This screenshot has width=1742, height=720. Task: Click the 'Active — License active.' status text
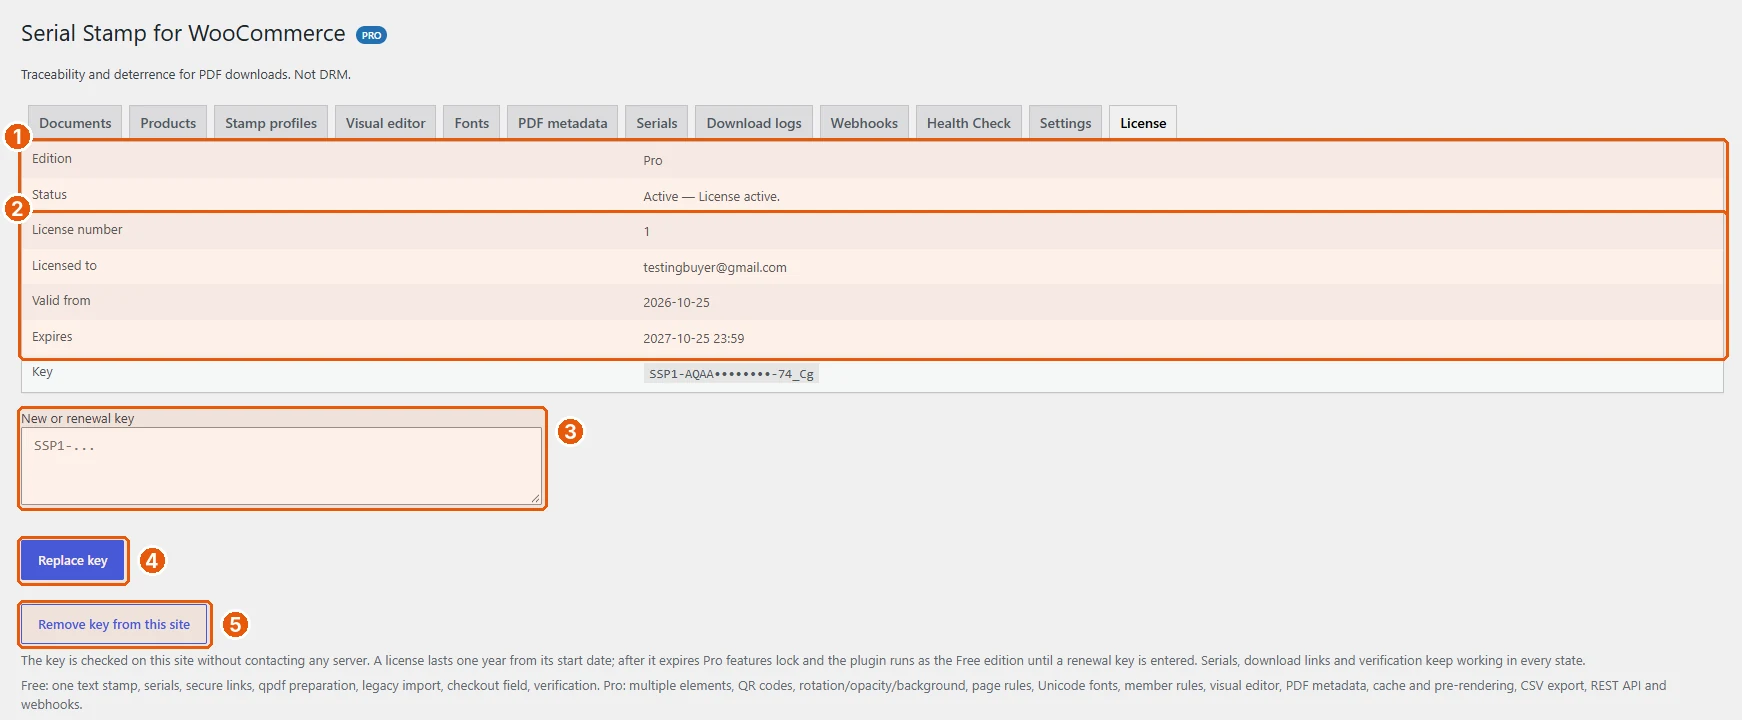tap(711, 196)
